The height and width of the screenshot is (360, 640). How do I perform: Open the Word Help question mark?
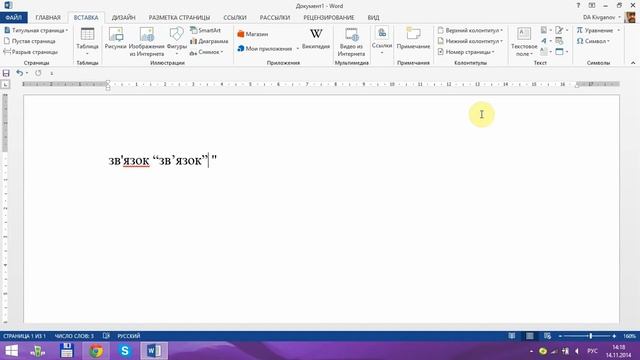point(578,5)
